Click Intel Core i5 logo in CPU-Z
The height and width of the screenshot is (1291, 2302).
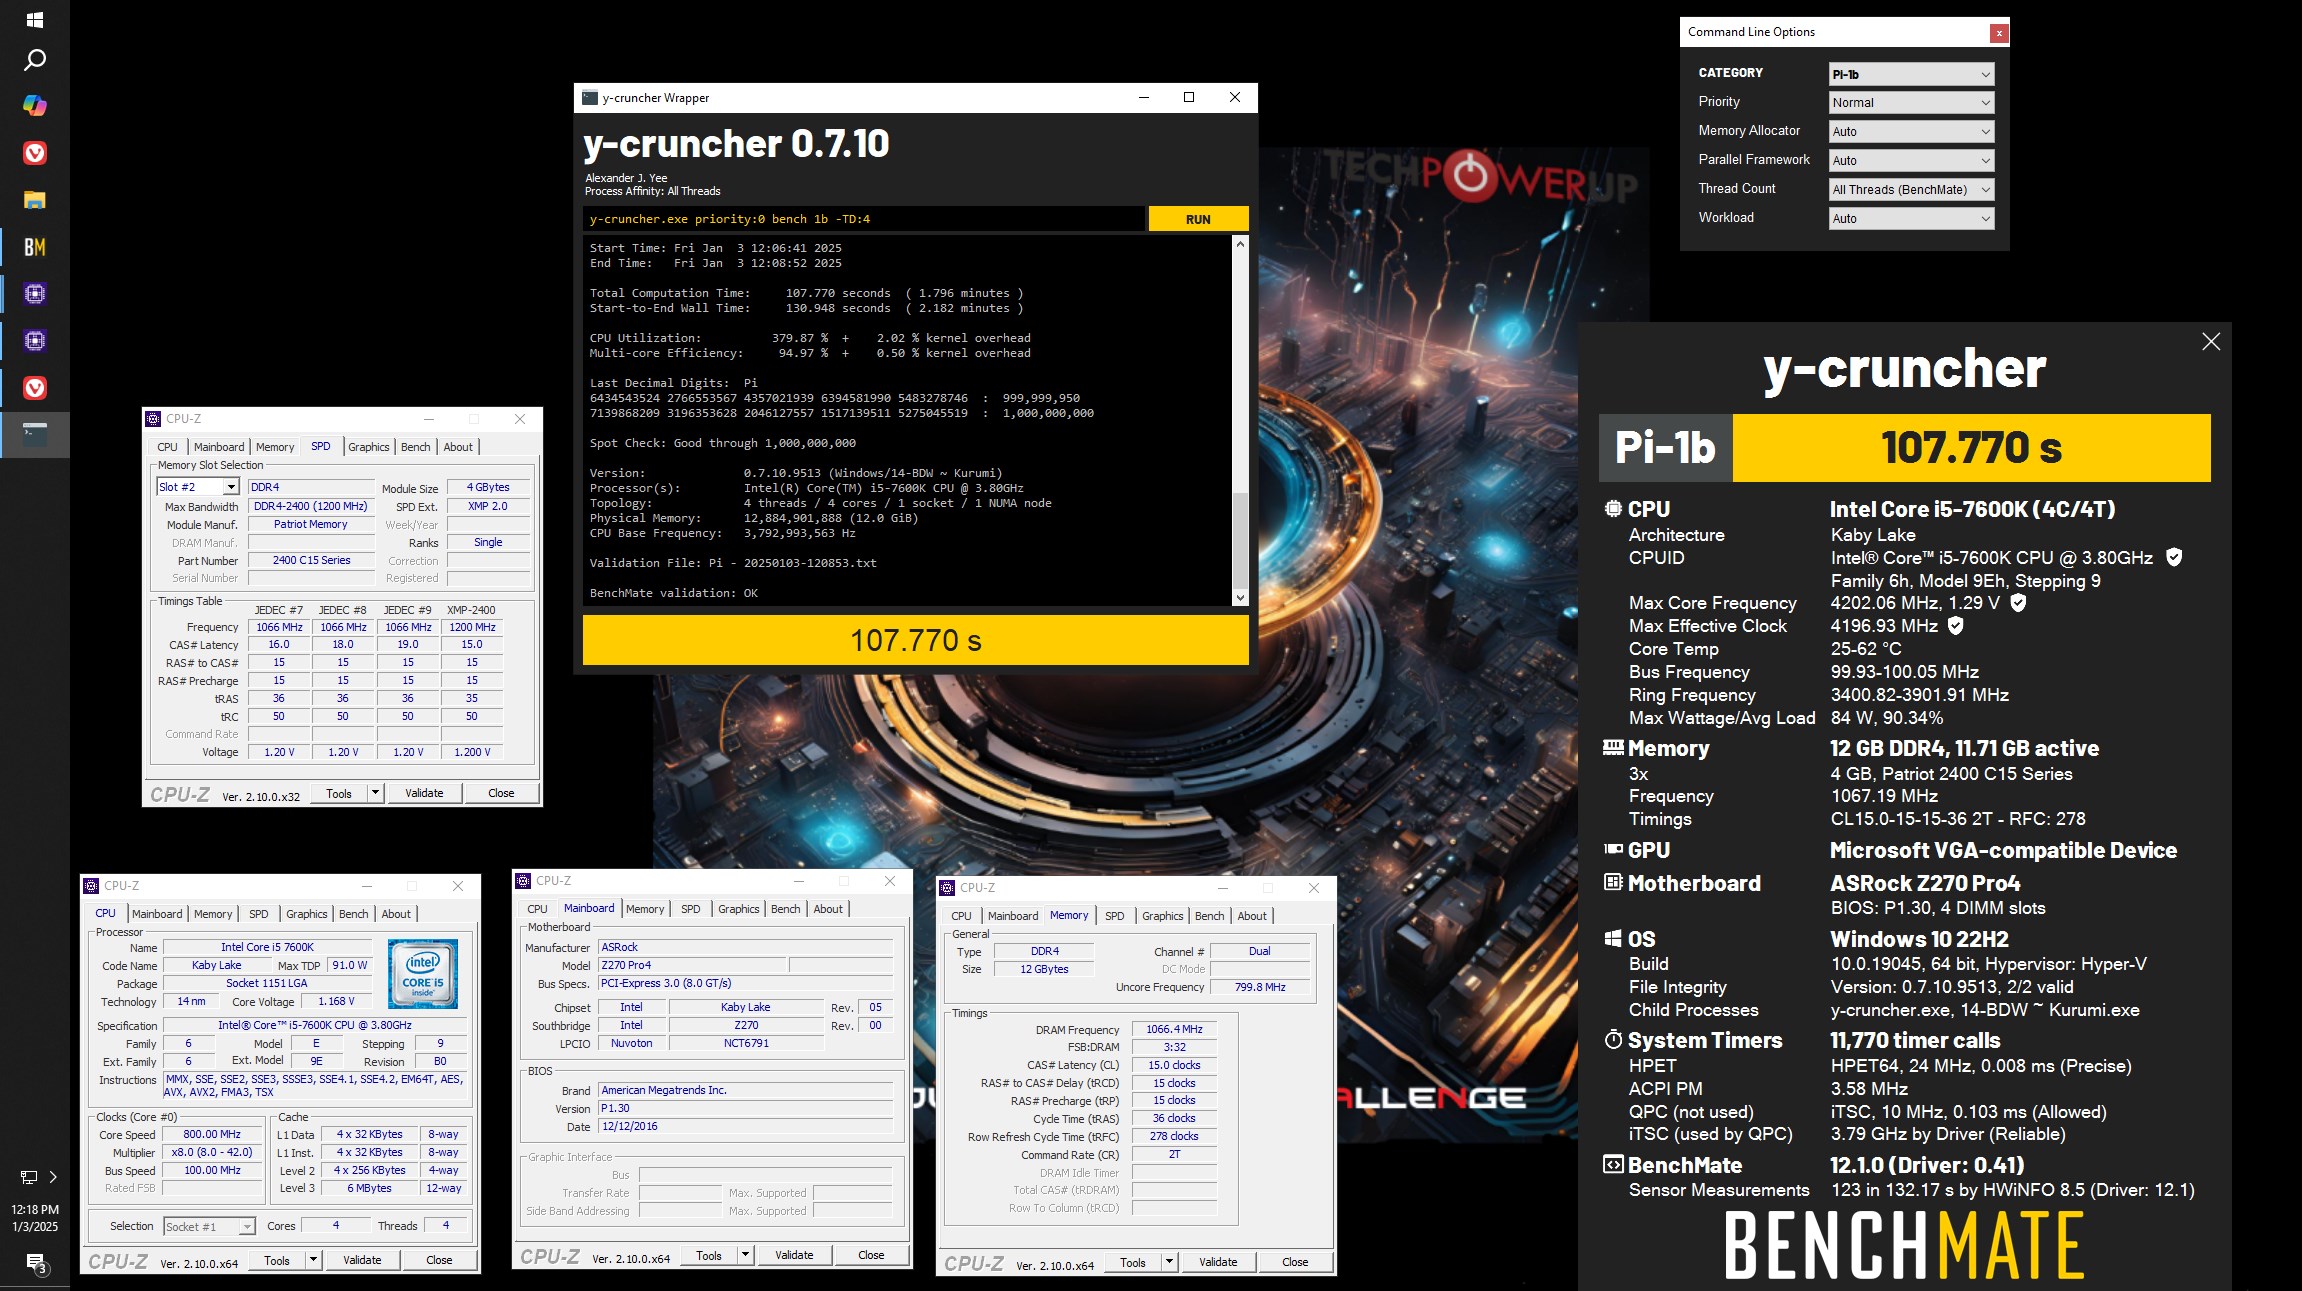point(423,974)
